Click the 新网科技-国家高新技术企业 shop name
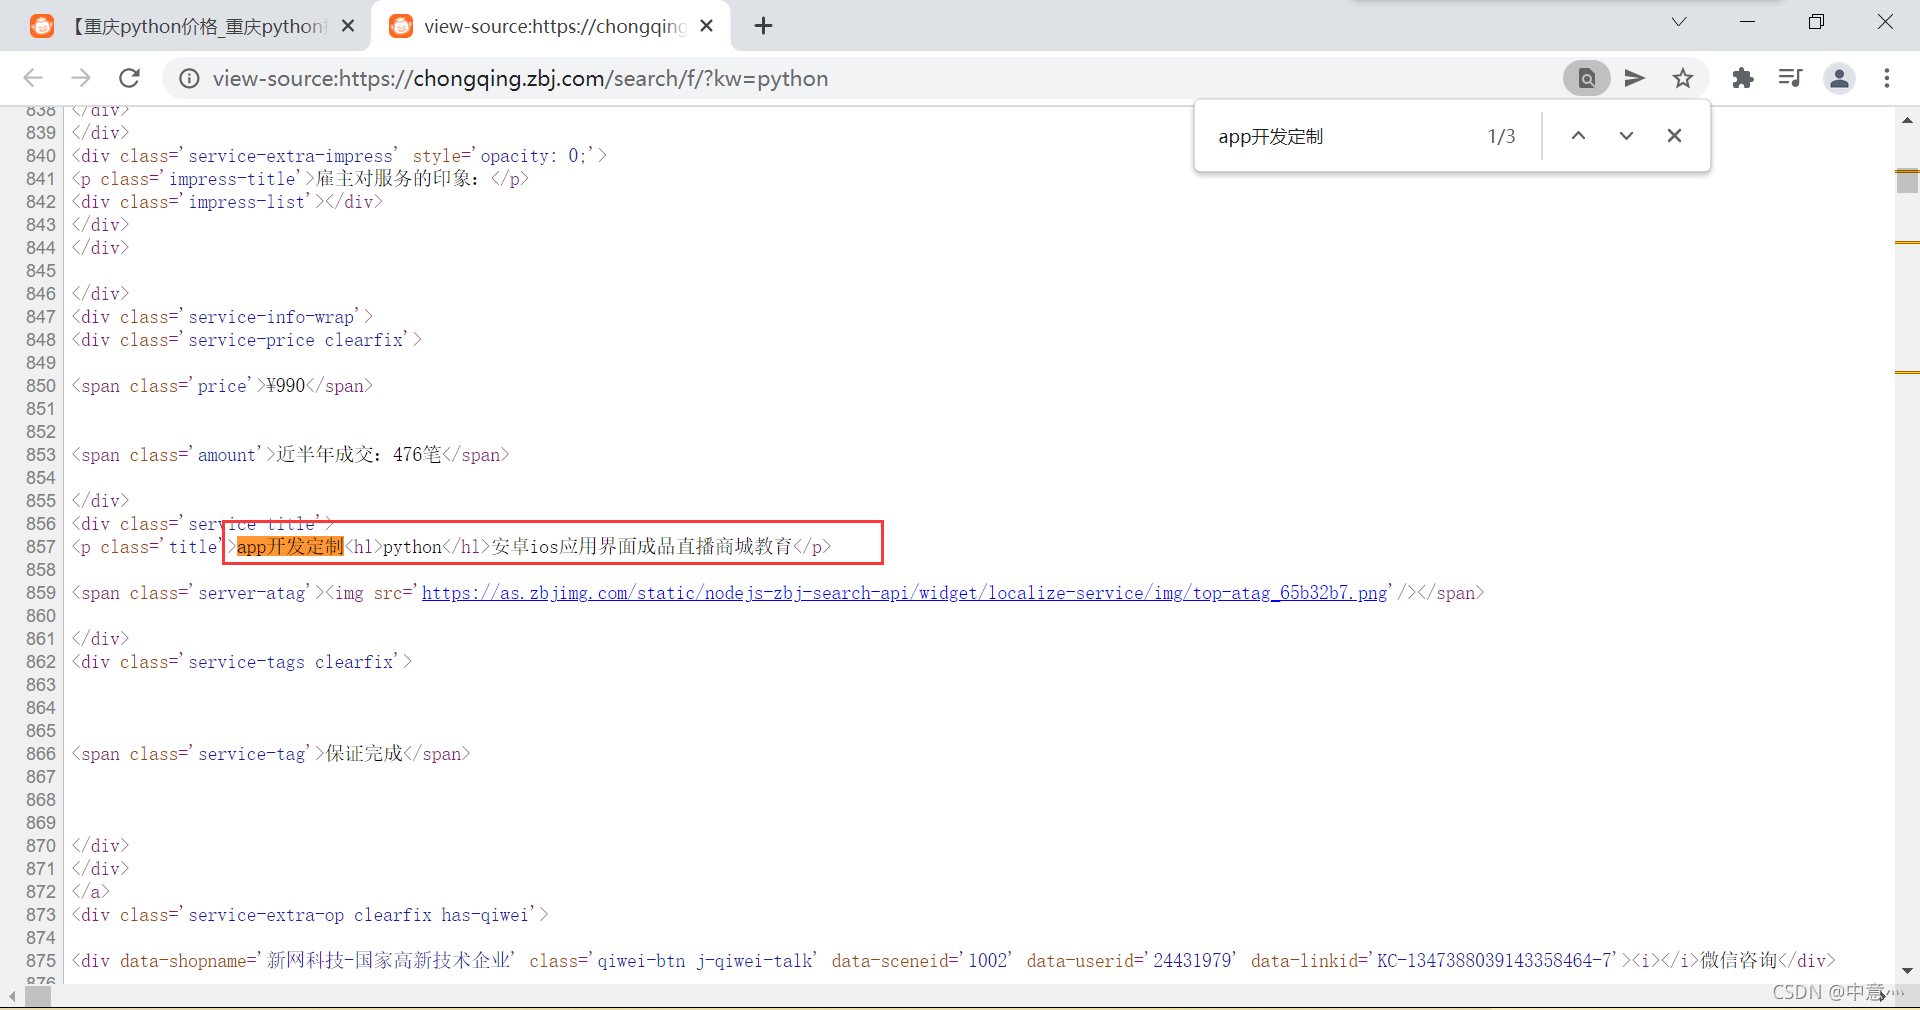 click(x=389, y=961)
